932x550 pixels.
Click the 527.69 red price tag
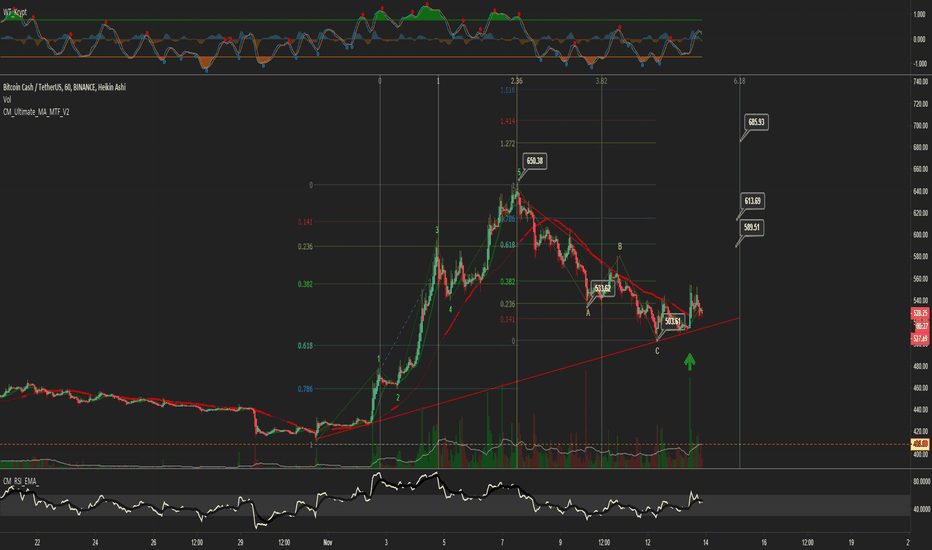pos(920,339)
